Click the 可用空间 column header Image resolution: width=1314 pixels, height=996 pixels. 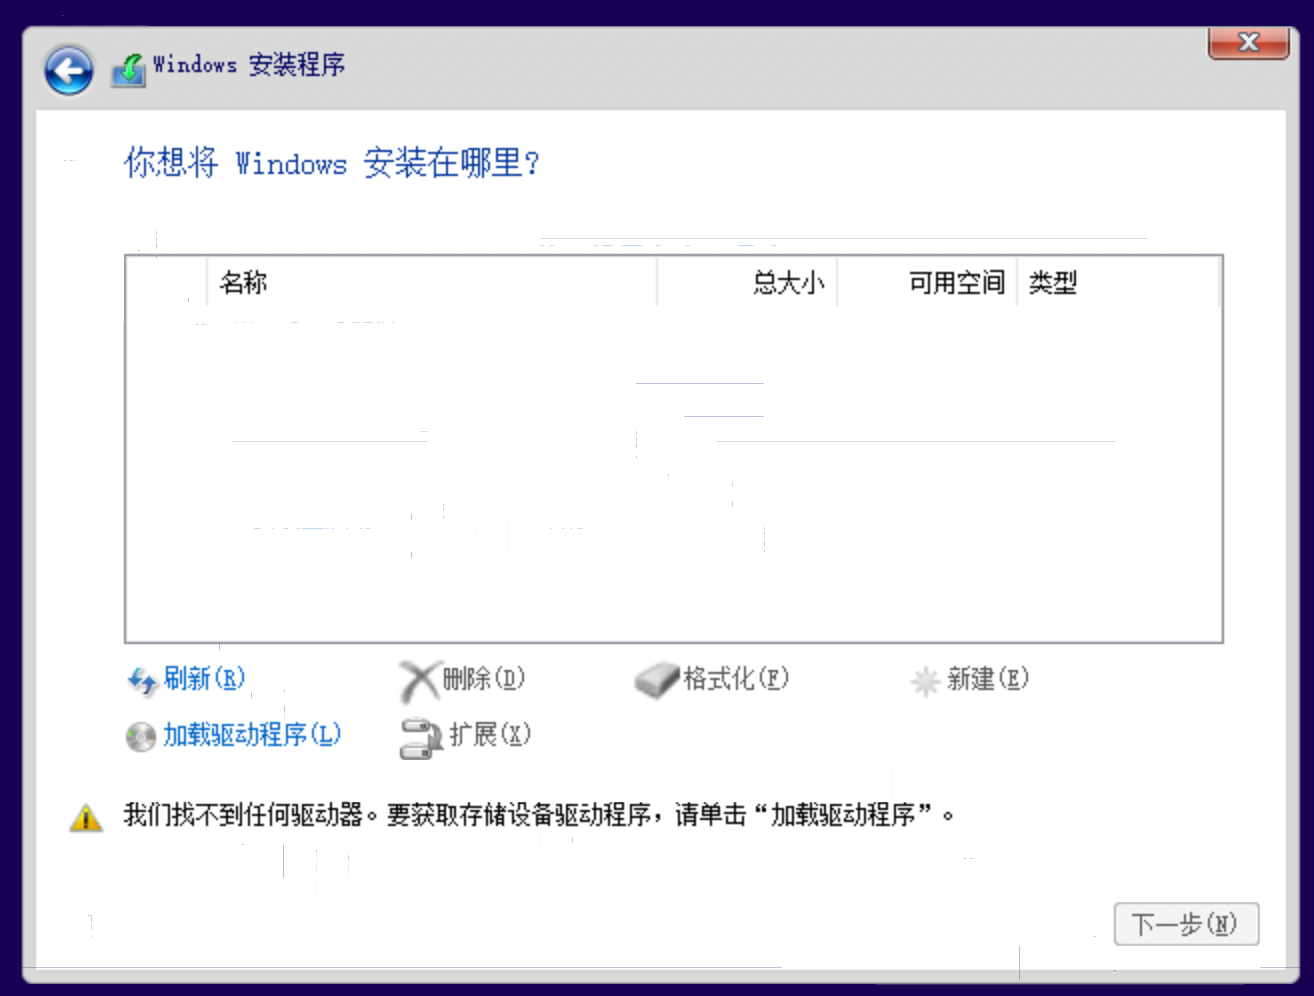pos(955,283)
